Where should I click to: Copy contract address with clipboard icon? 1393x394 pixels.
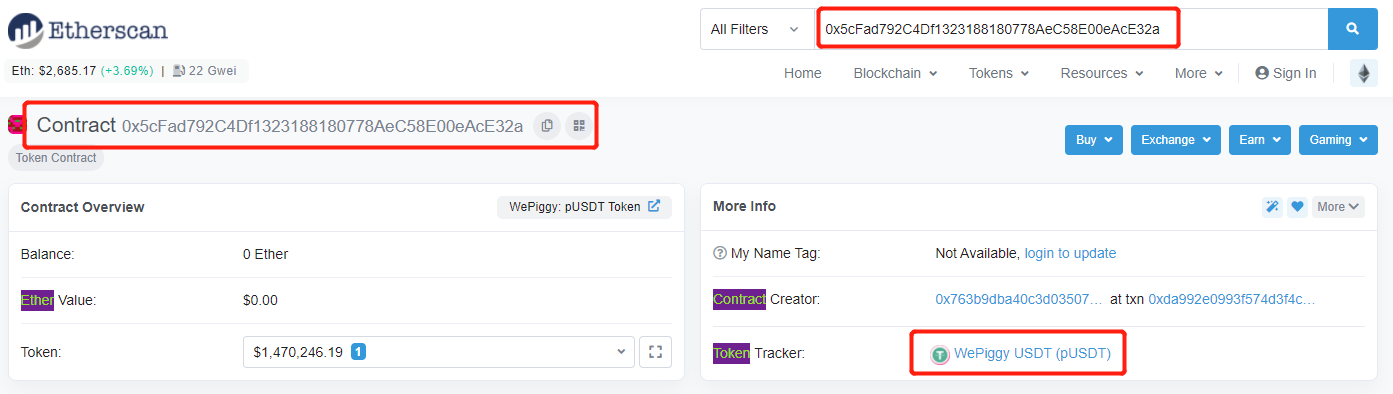pos(546,125)
